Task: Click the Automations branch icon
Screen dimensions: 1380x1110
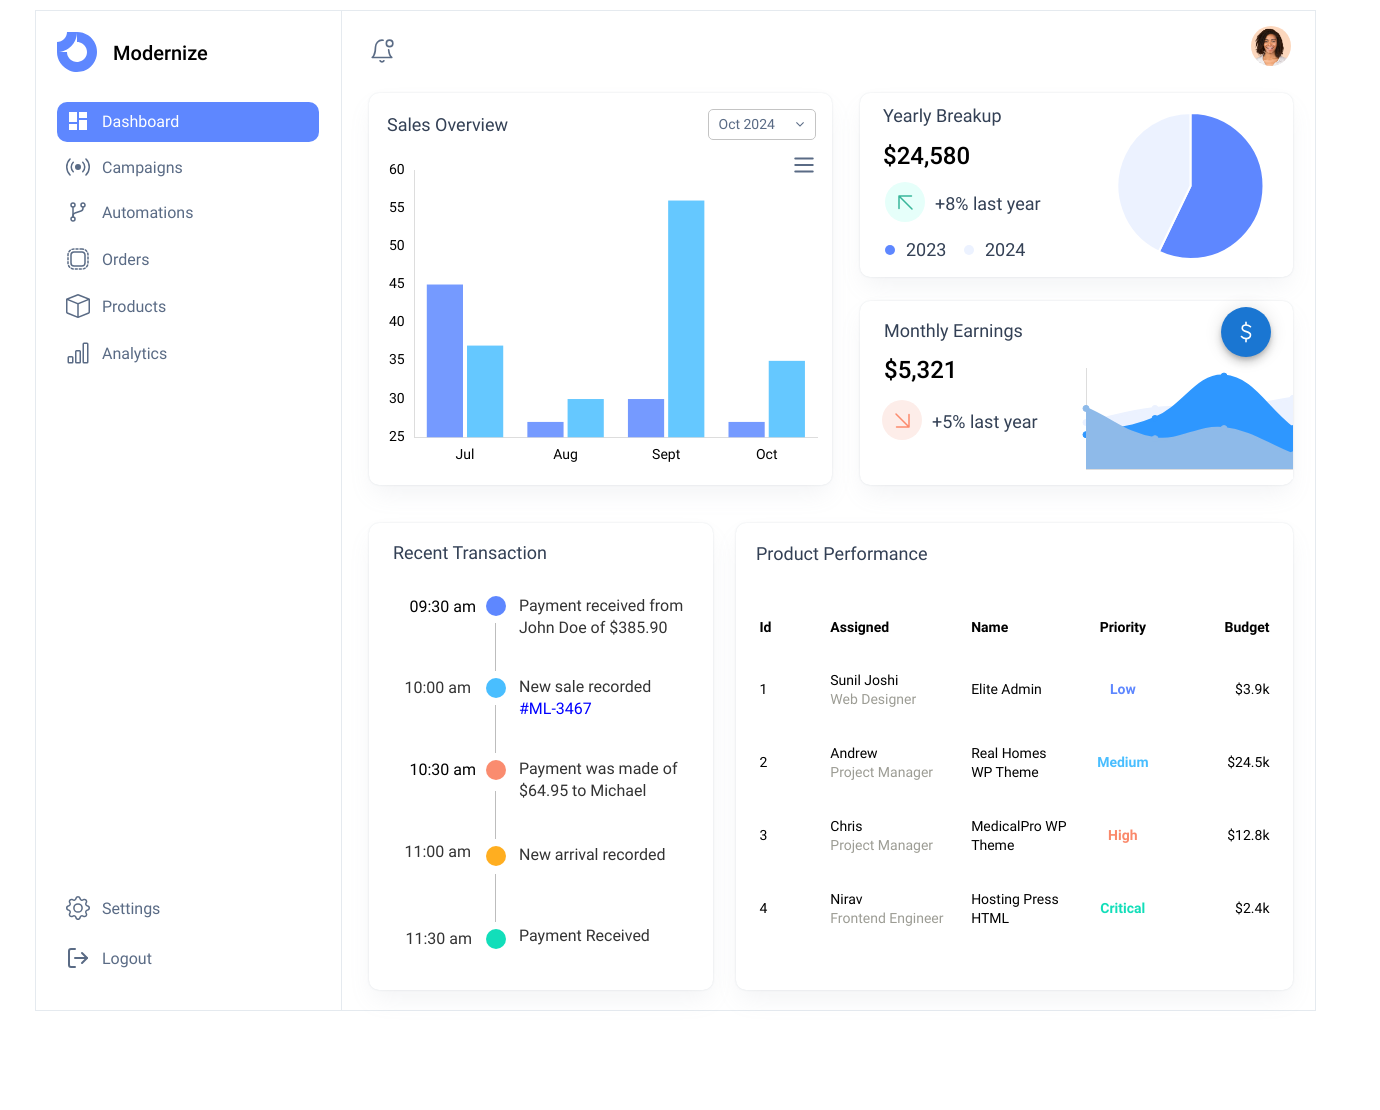Action: click(x=78, y=212)
